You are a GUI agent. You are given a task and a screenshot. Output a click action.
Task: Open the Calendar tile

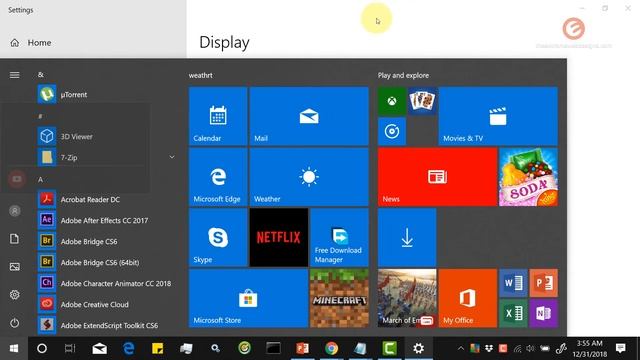218,116
